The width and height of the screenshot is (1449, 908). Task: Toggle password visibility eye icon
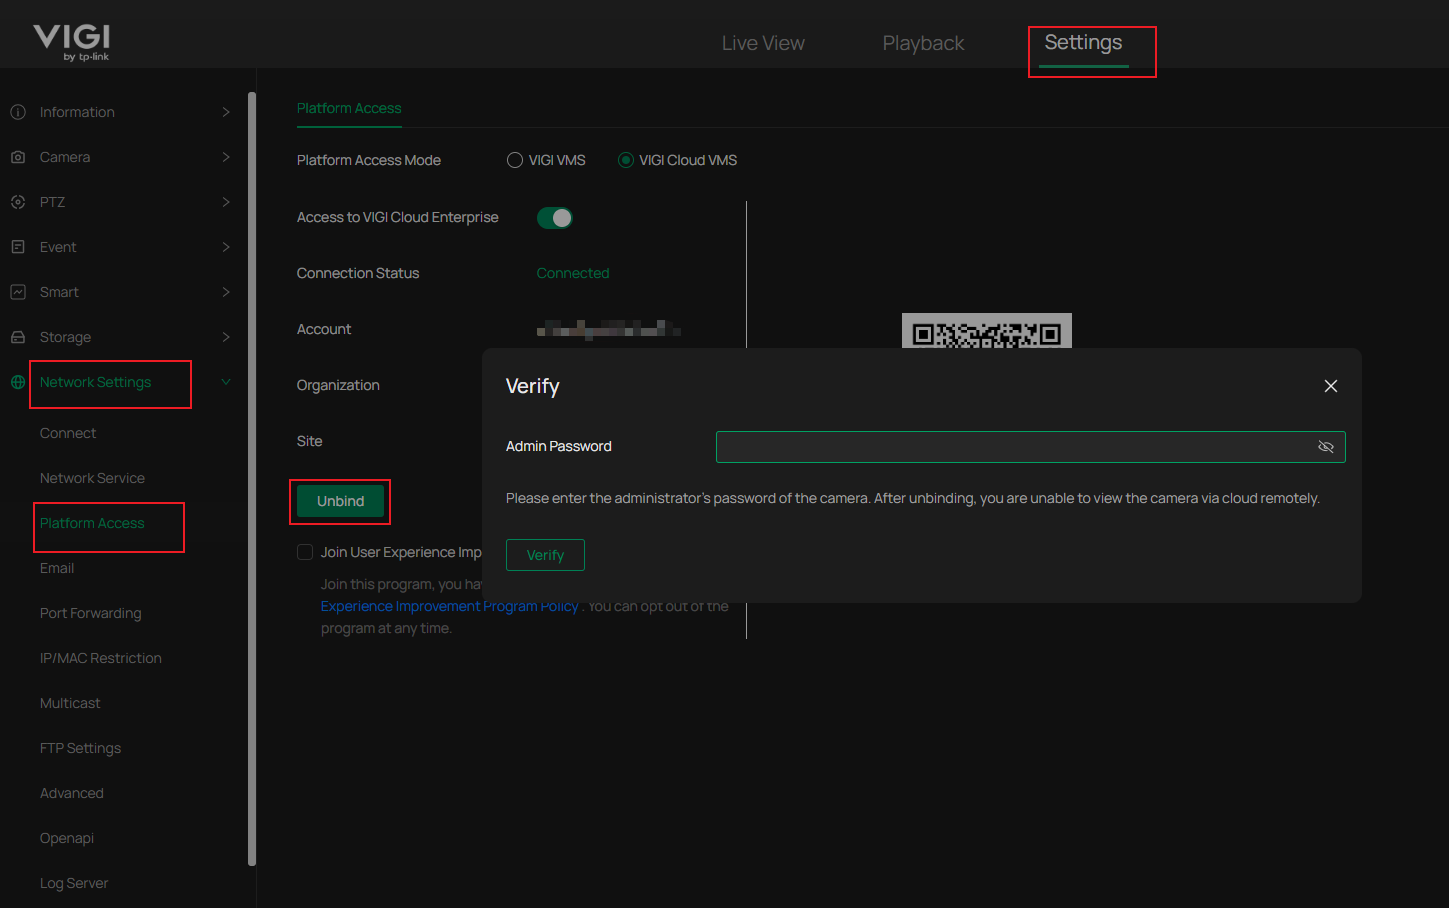[1326, 447]
